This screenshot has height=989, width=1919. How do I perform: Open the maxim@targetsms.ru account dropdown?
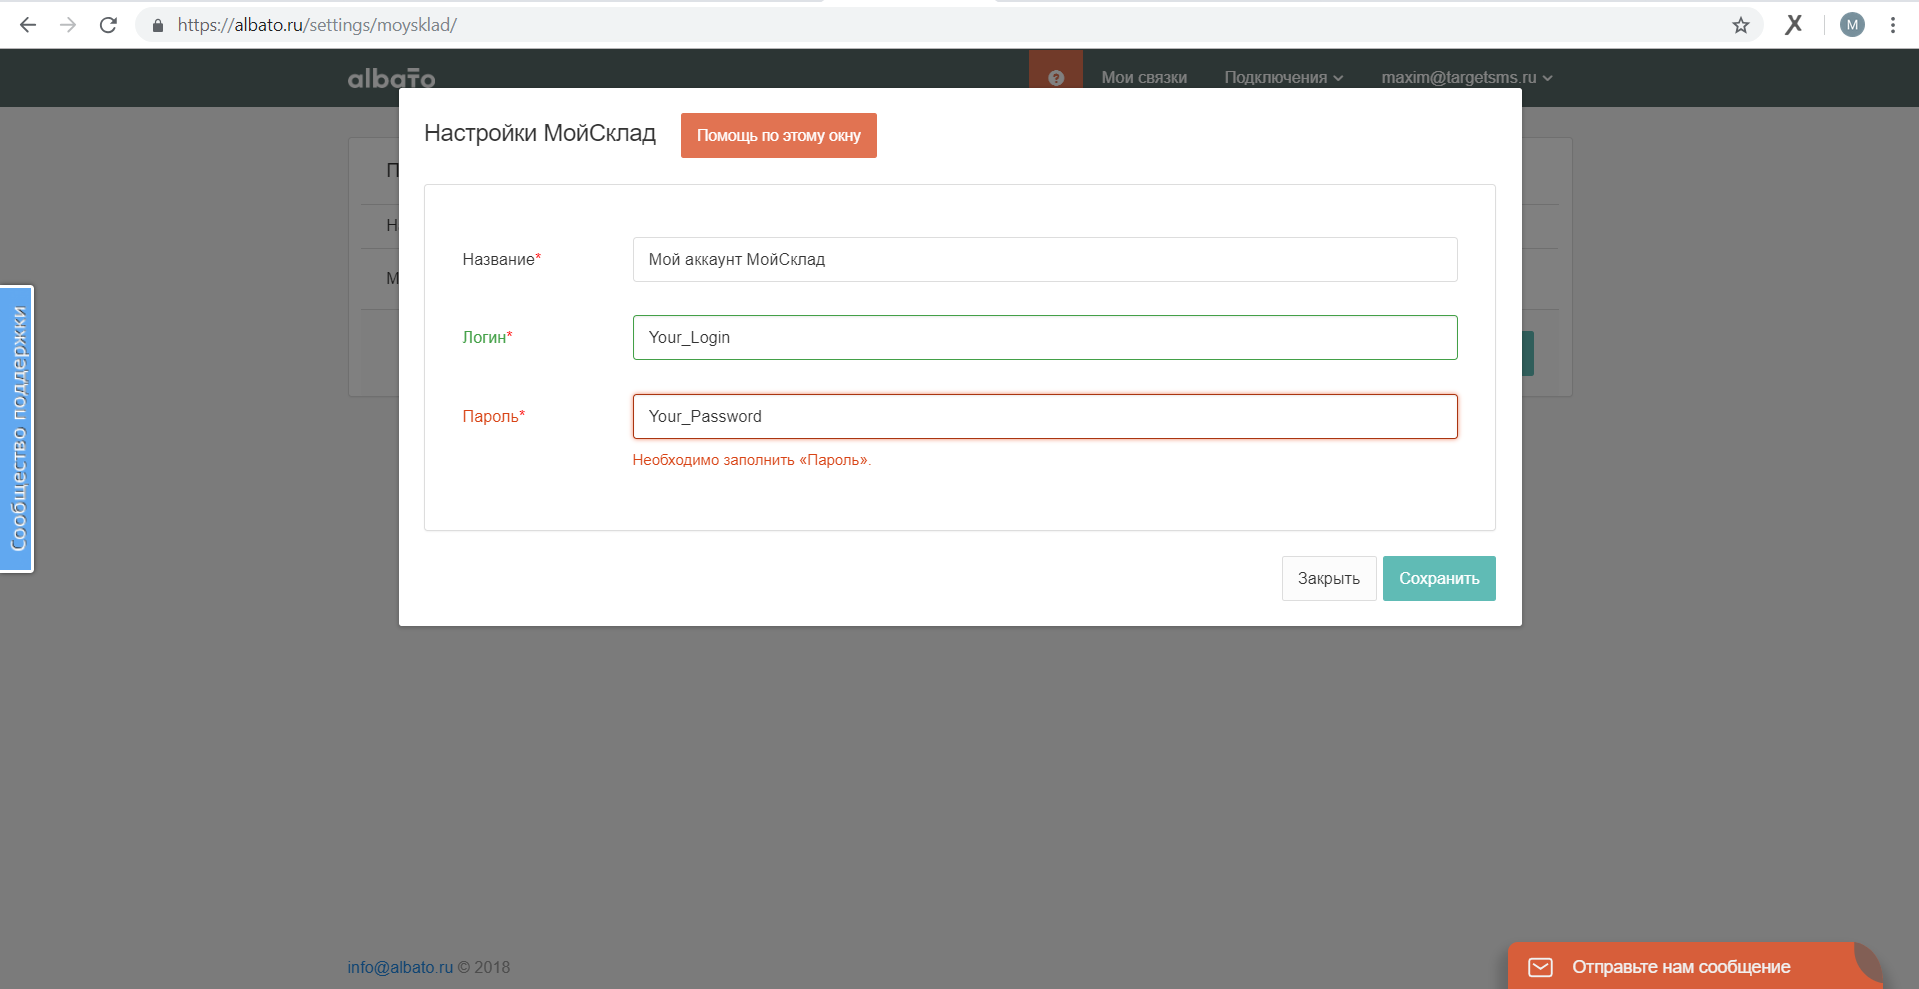tap(1467, 78)
